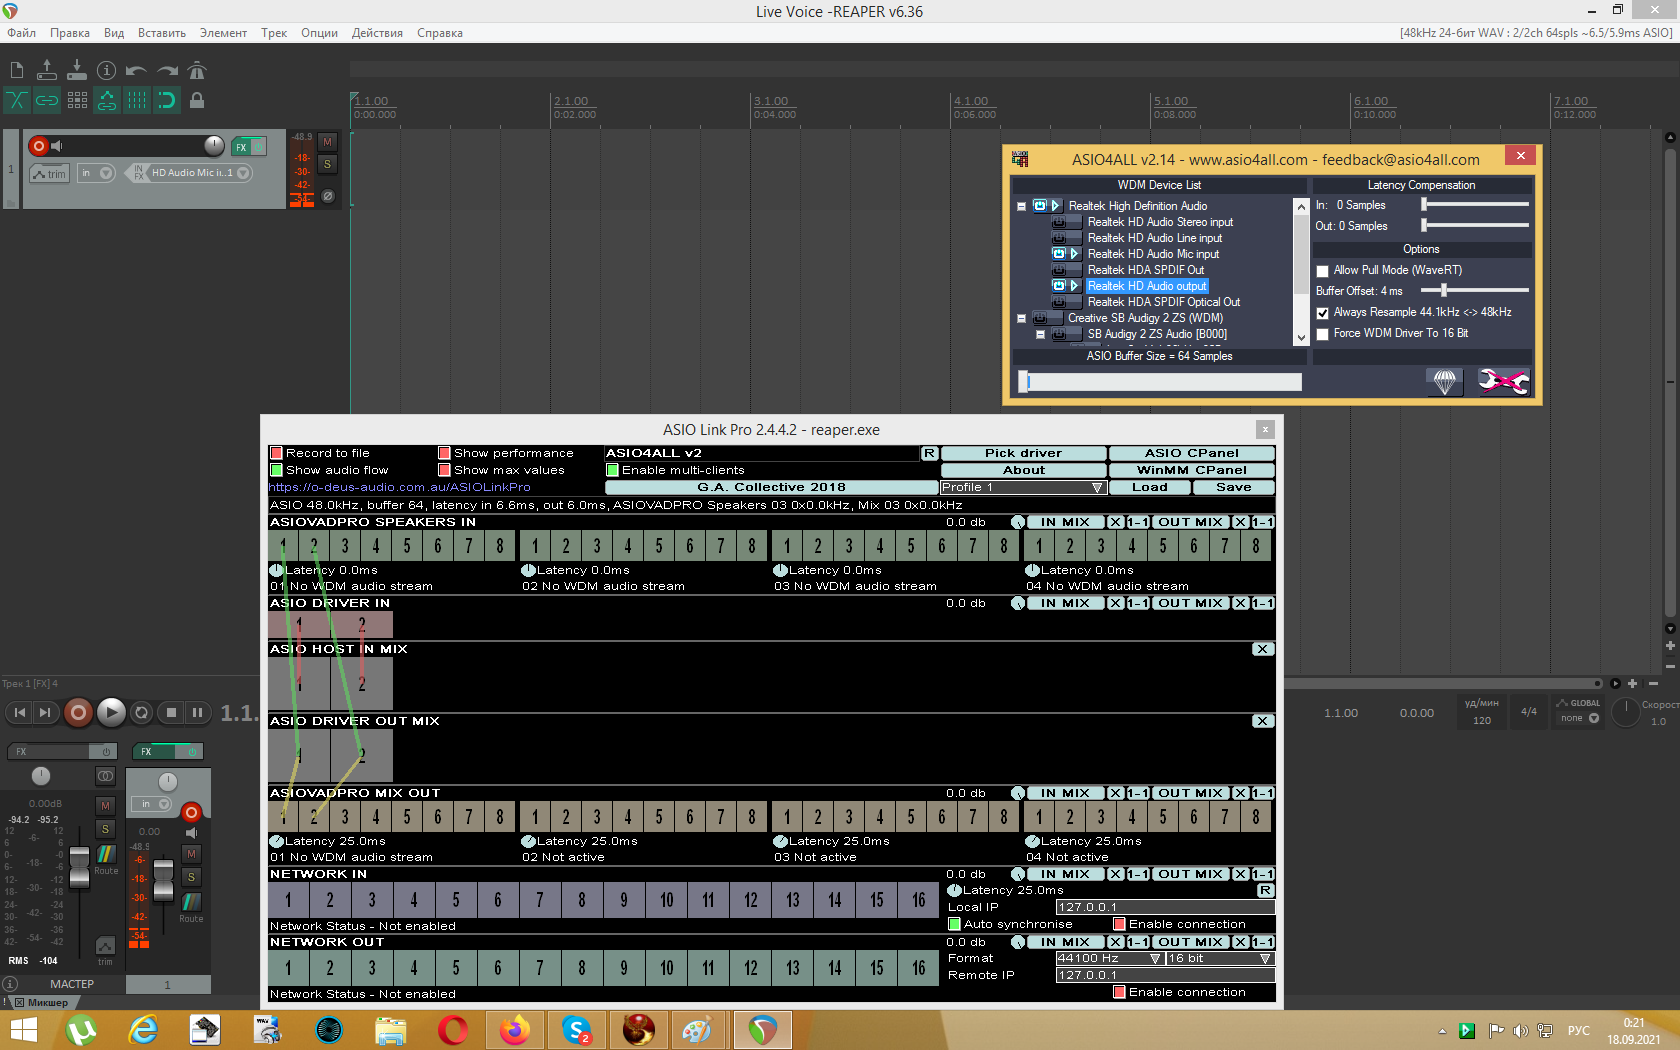Toggle snap magnet toolbar icon
This screenshot has width=1680, height=1050.
tap(167, 100)
